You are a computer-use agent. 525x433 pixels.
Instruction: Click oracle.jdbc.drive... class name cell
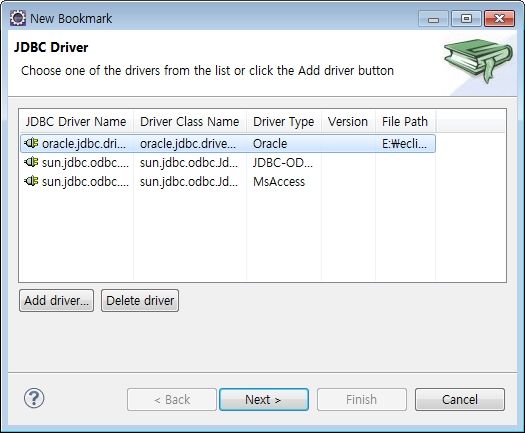[x=188, y=144]
